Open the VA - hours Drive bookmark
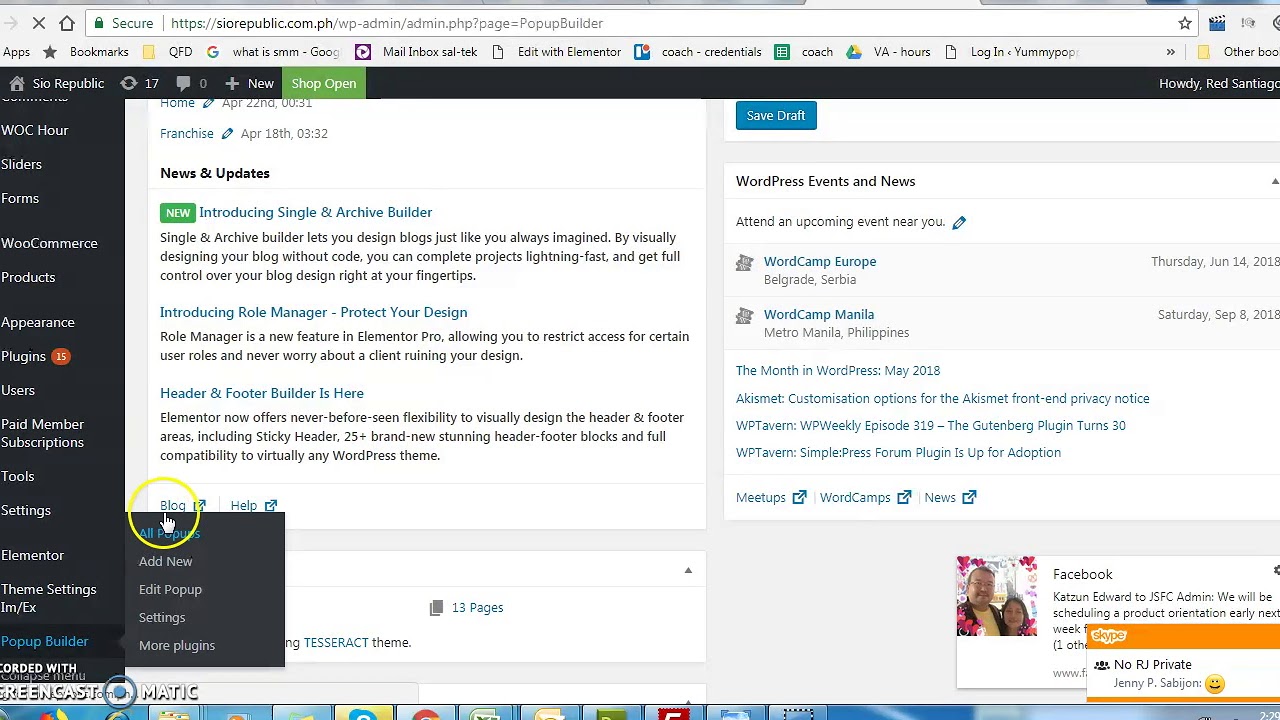 pos(888,52)
